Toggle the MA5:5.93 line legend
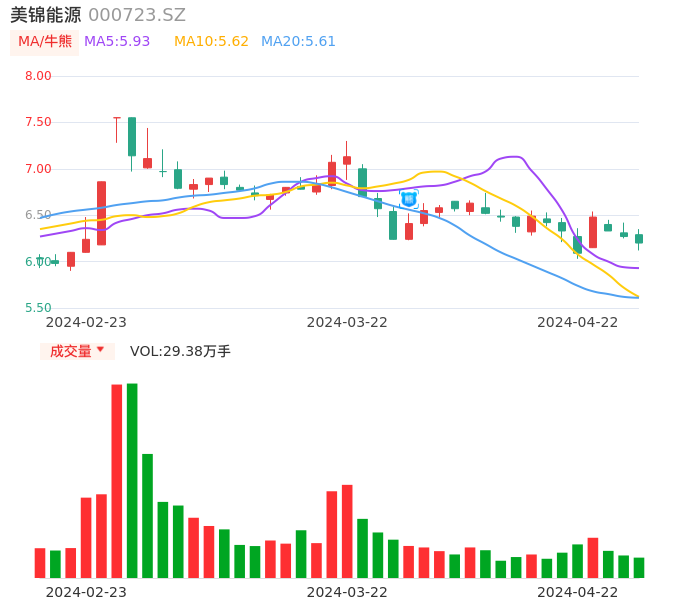This screenshot has height=606, width=686. tap(117, 42)
